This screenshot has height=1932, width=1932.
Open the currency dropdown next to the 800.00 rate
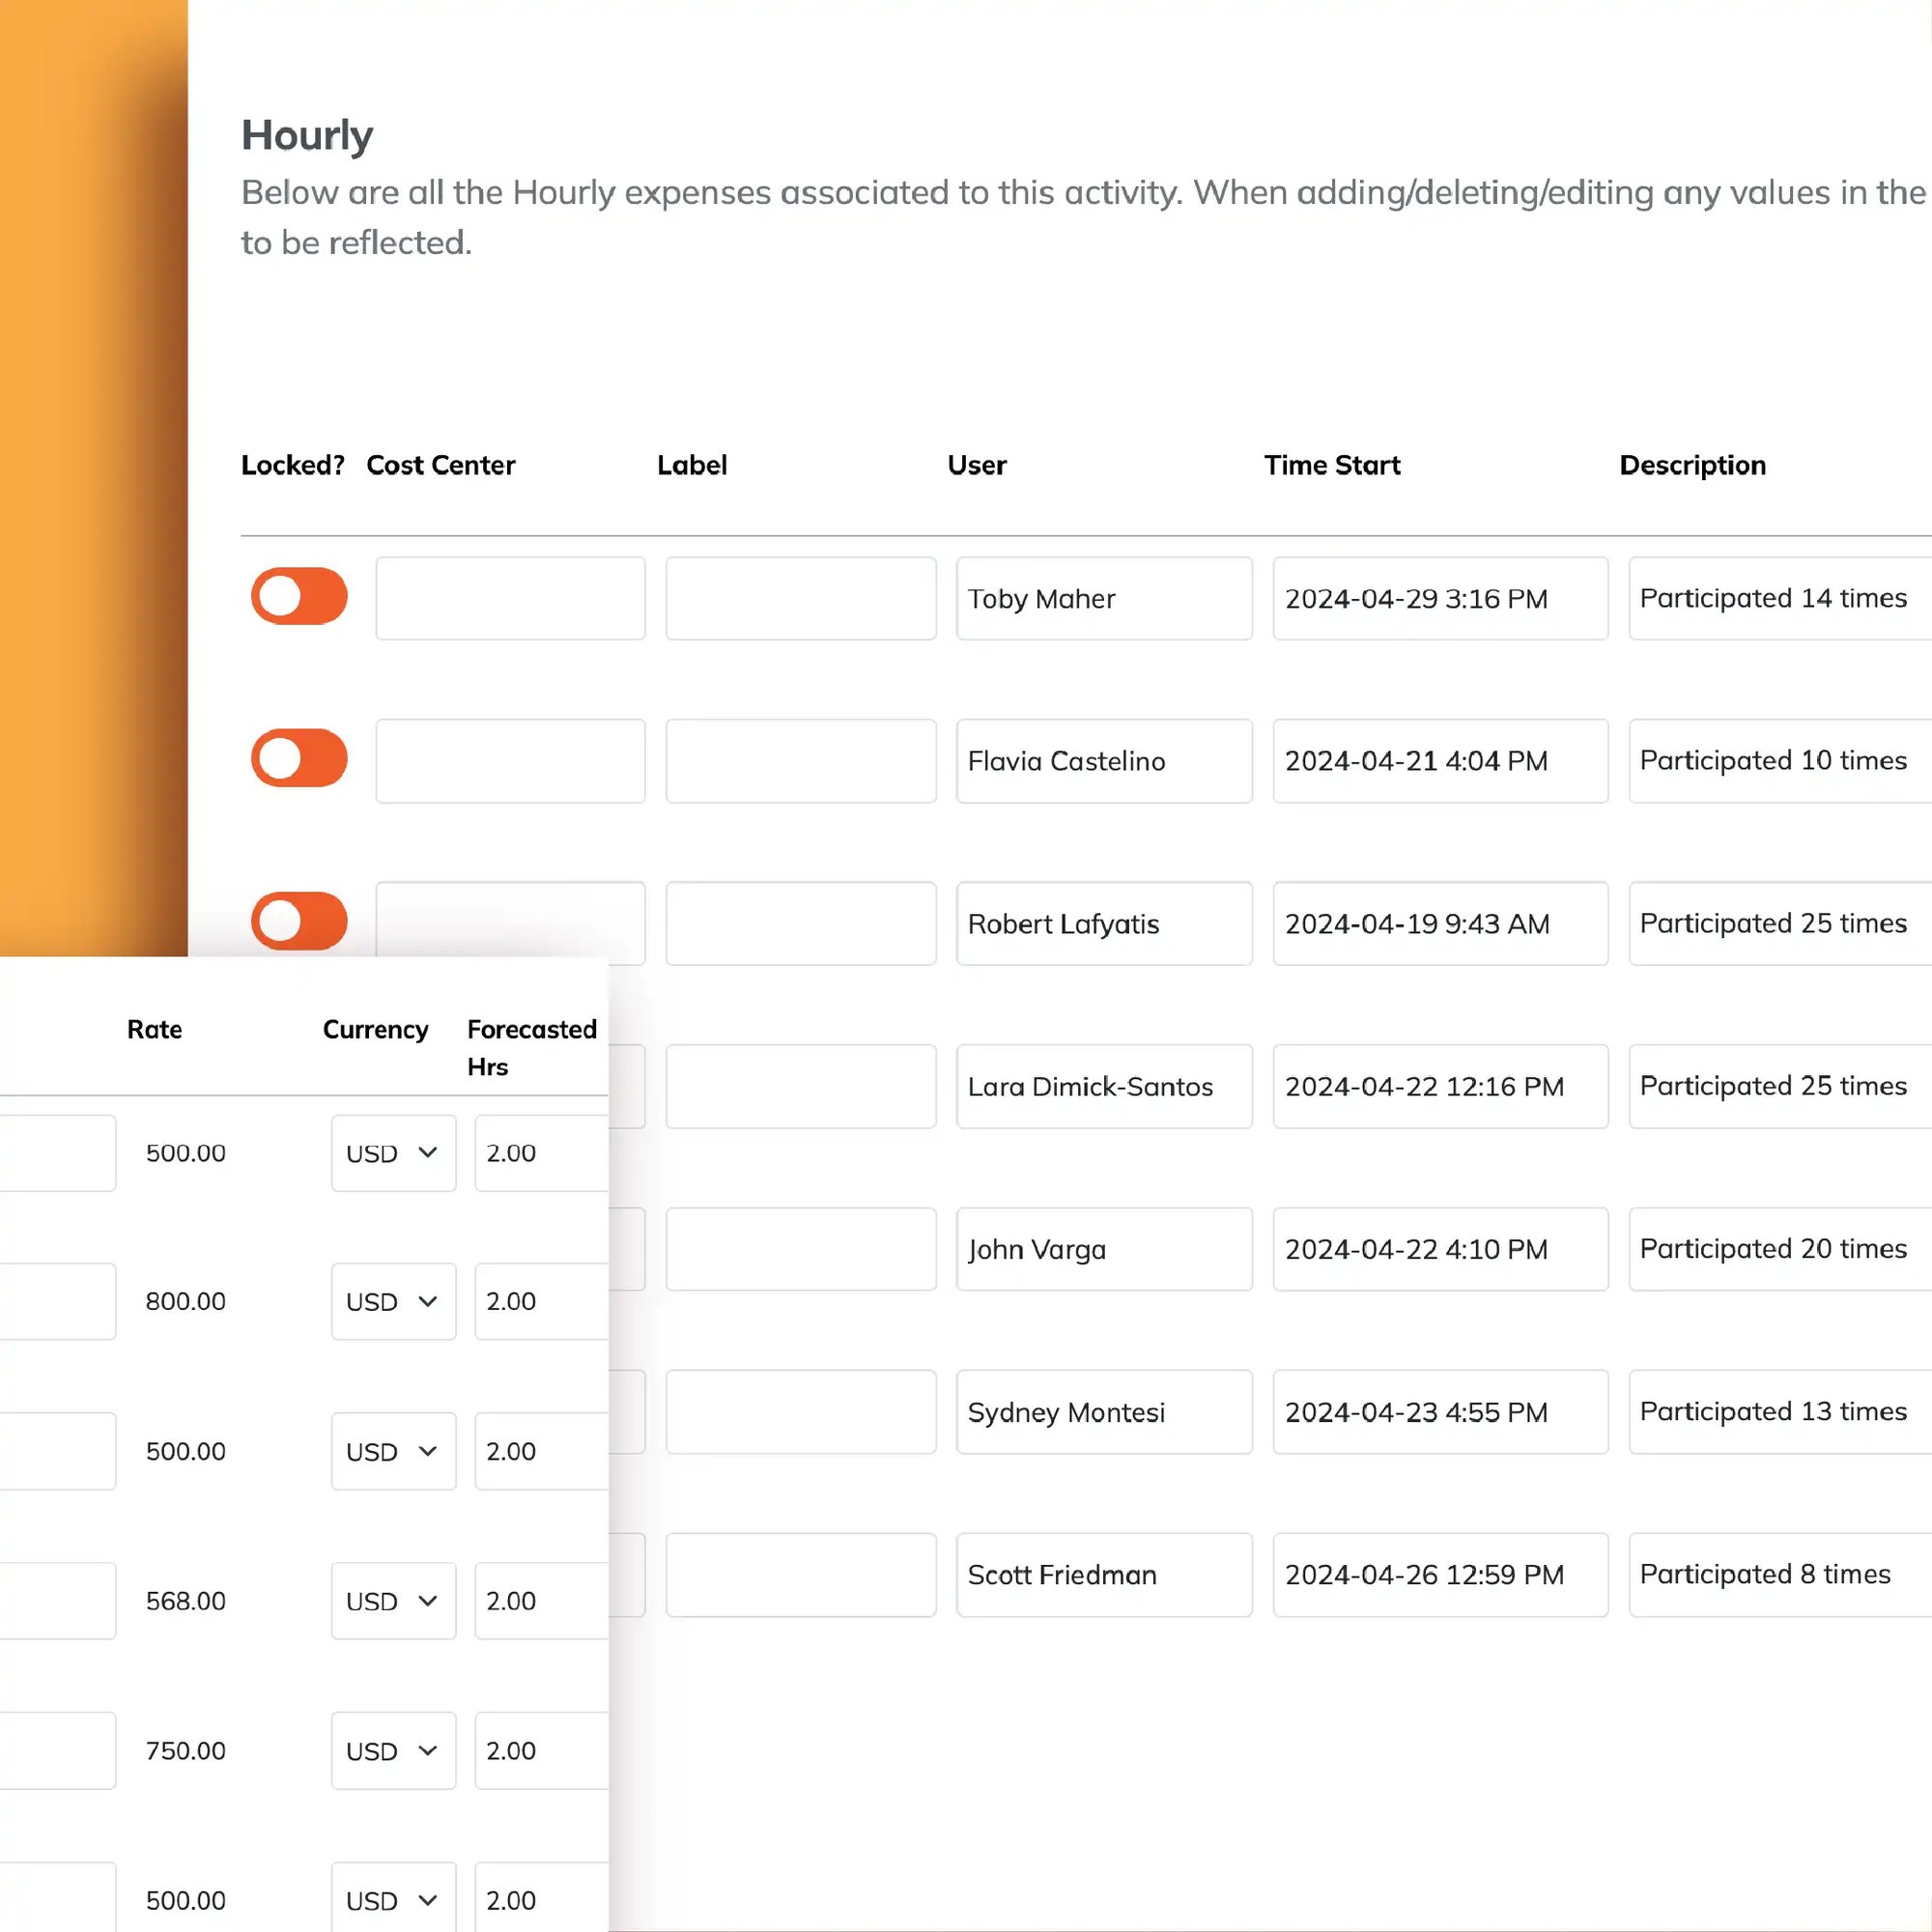click(393, 1301)
